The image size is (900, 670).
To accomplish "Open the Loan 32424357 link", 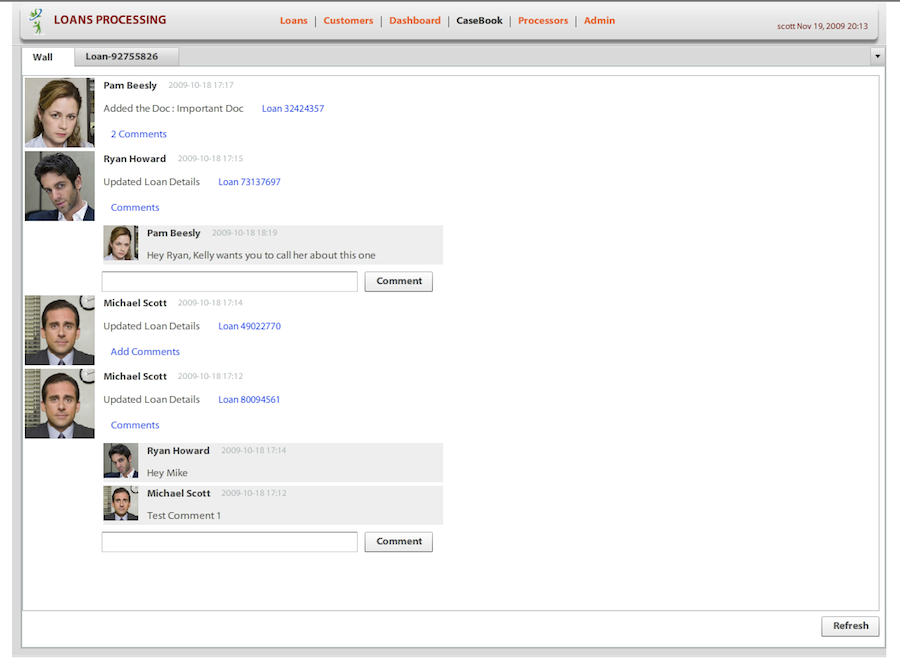I will [293, 109].
